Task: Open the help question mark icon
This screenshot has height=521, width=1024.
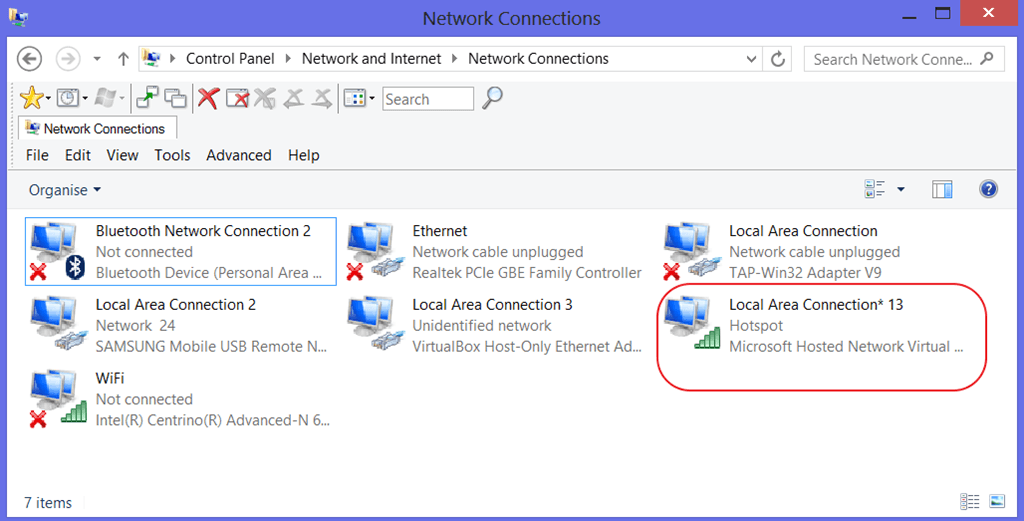Action: tap(988, 189)
